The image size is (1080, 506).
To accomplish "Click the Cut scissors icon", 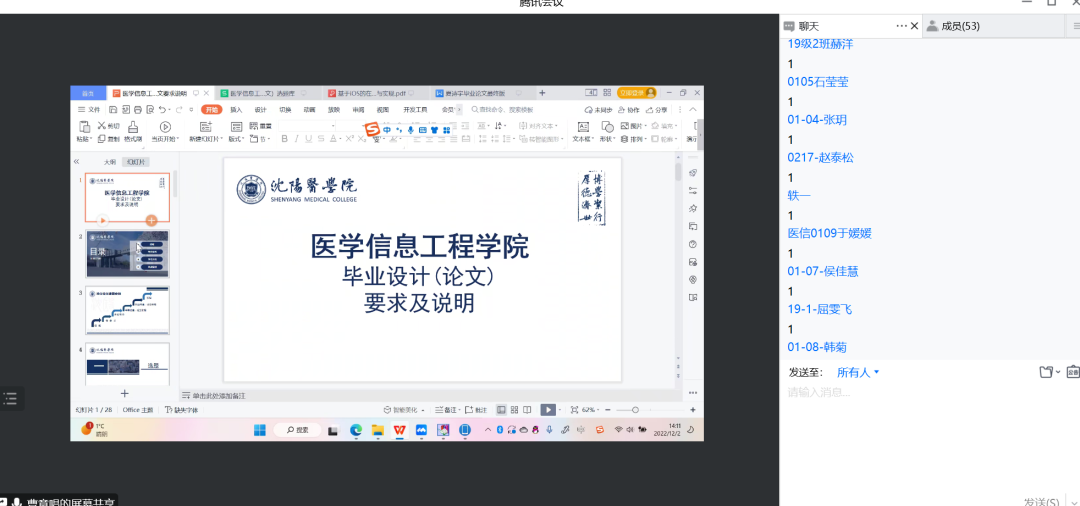I will coord(102,126).
